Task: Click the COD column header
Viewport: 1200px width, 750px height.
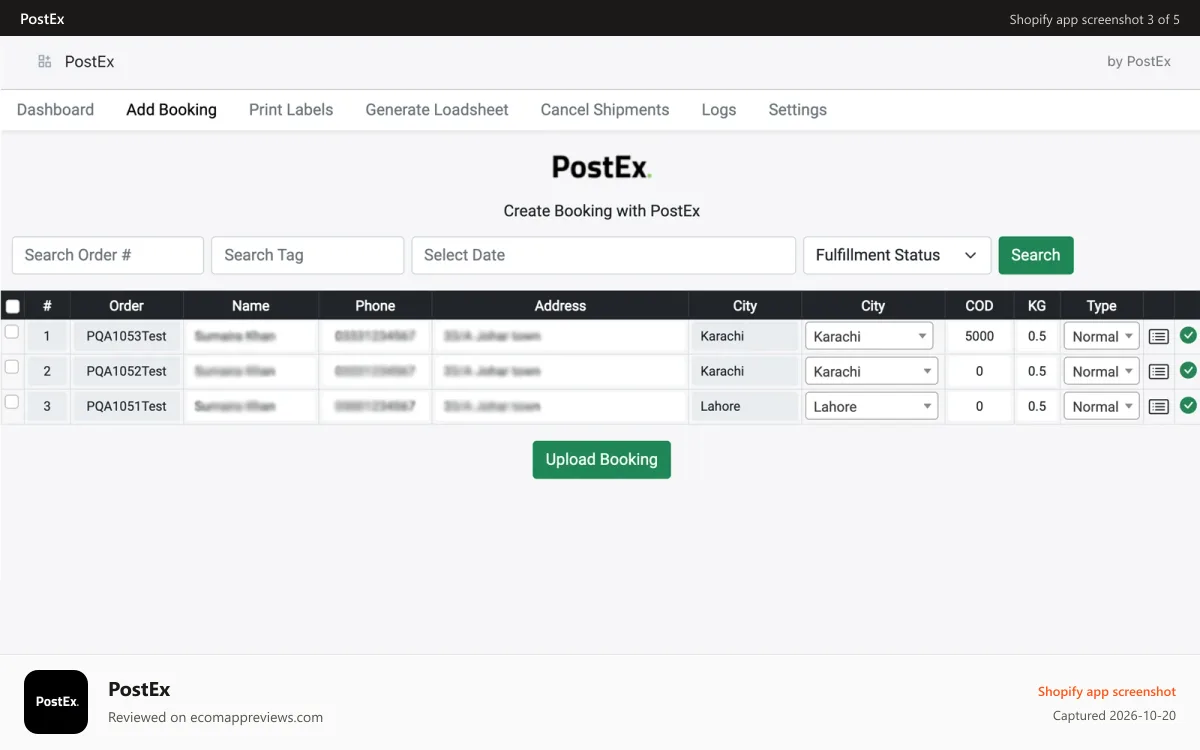Action: (x=979, y=306)
